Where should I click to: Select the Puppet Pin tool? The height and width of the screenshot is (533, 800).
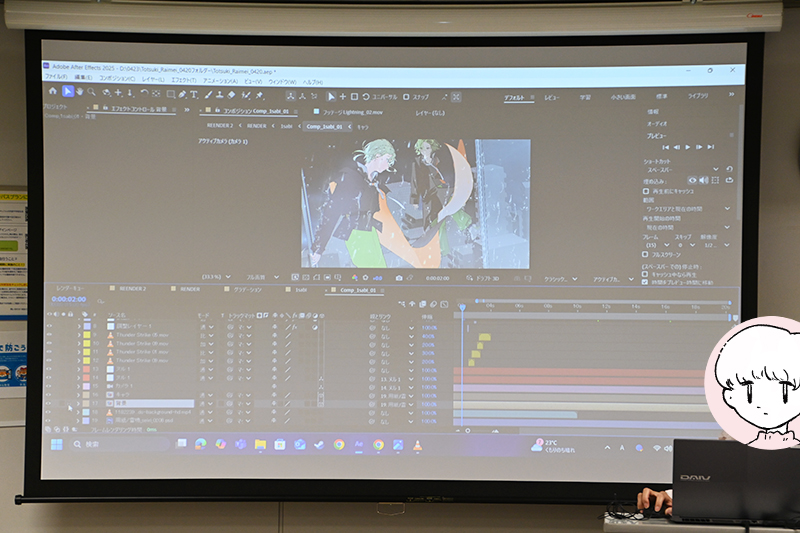pyautogui.click(x=259, y=95)
